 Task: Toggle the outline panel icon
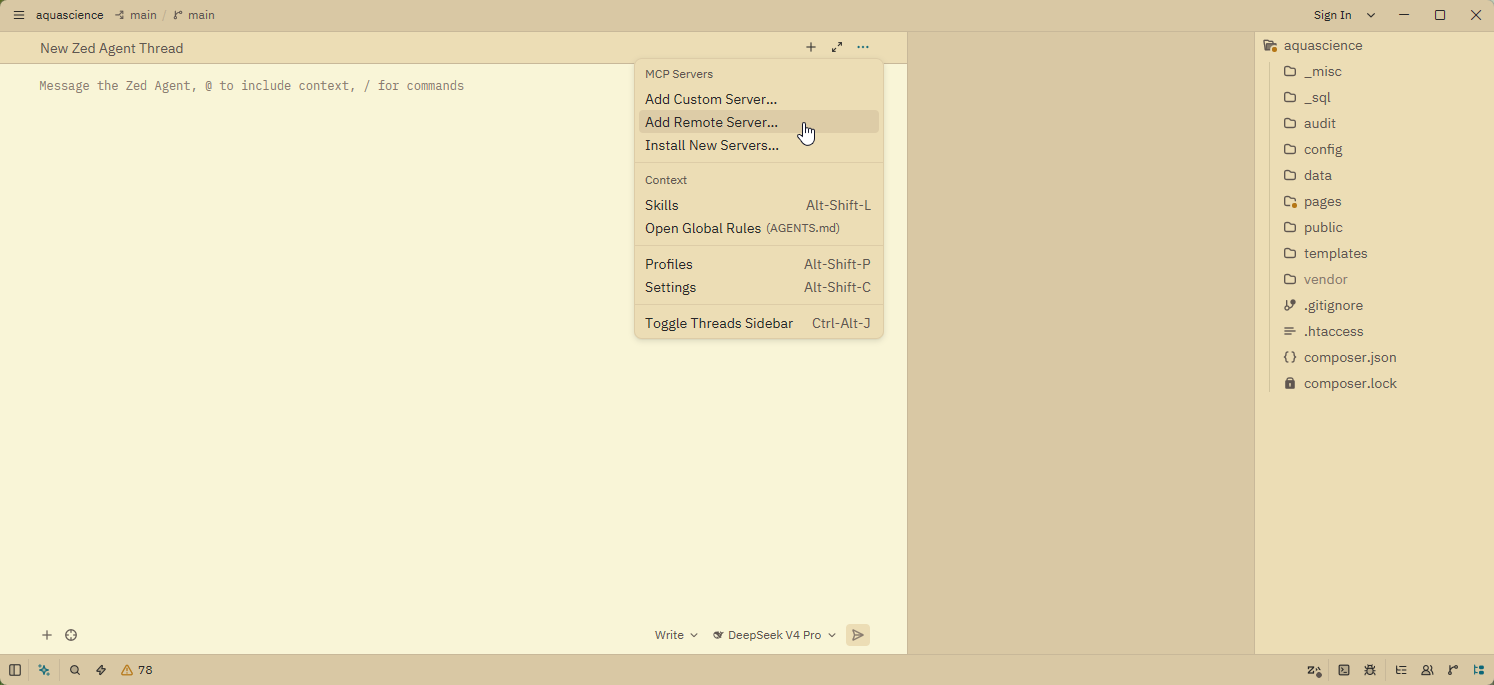1401,670
